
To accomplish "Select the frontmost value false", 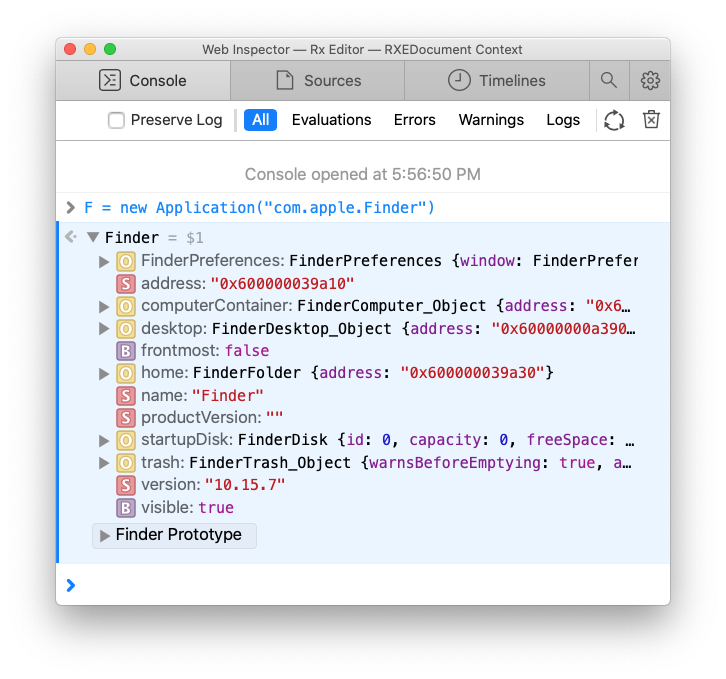I will [247, 351].
